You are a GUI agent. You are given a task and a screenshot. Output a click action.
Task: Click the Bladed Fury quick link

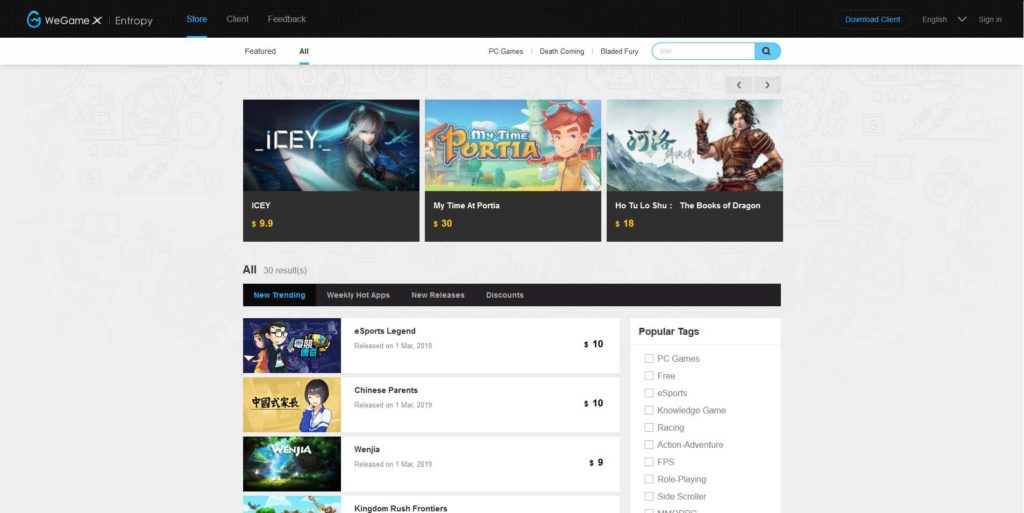pos(619,51)
